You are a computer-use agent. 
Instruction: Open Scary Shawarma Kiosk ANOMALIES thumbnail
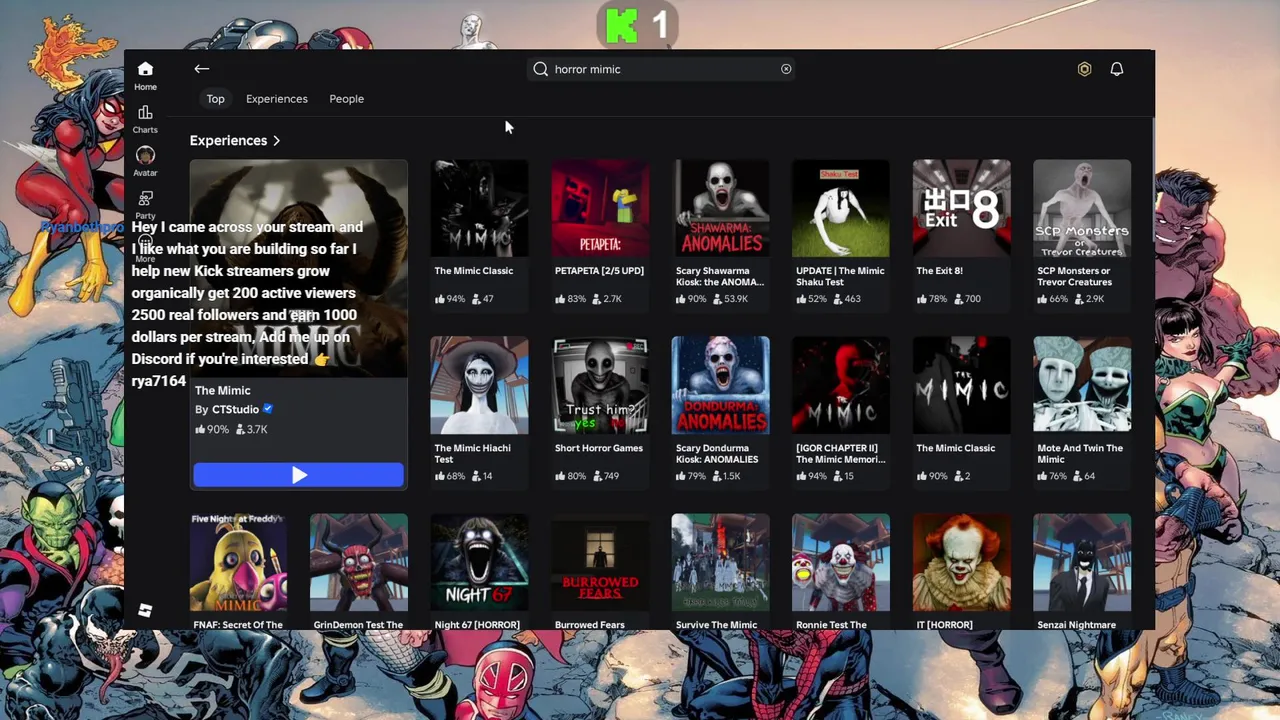pyautogui.click(x=721, y=208)
